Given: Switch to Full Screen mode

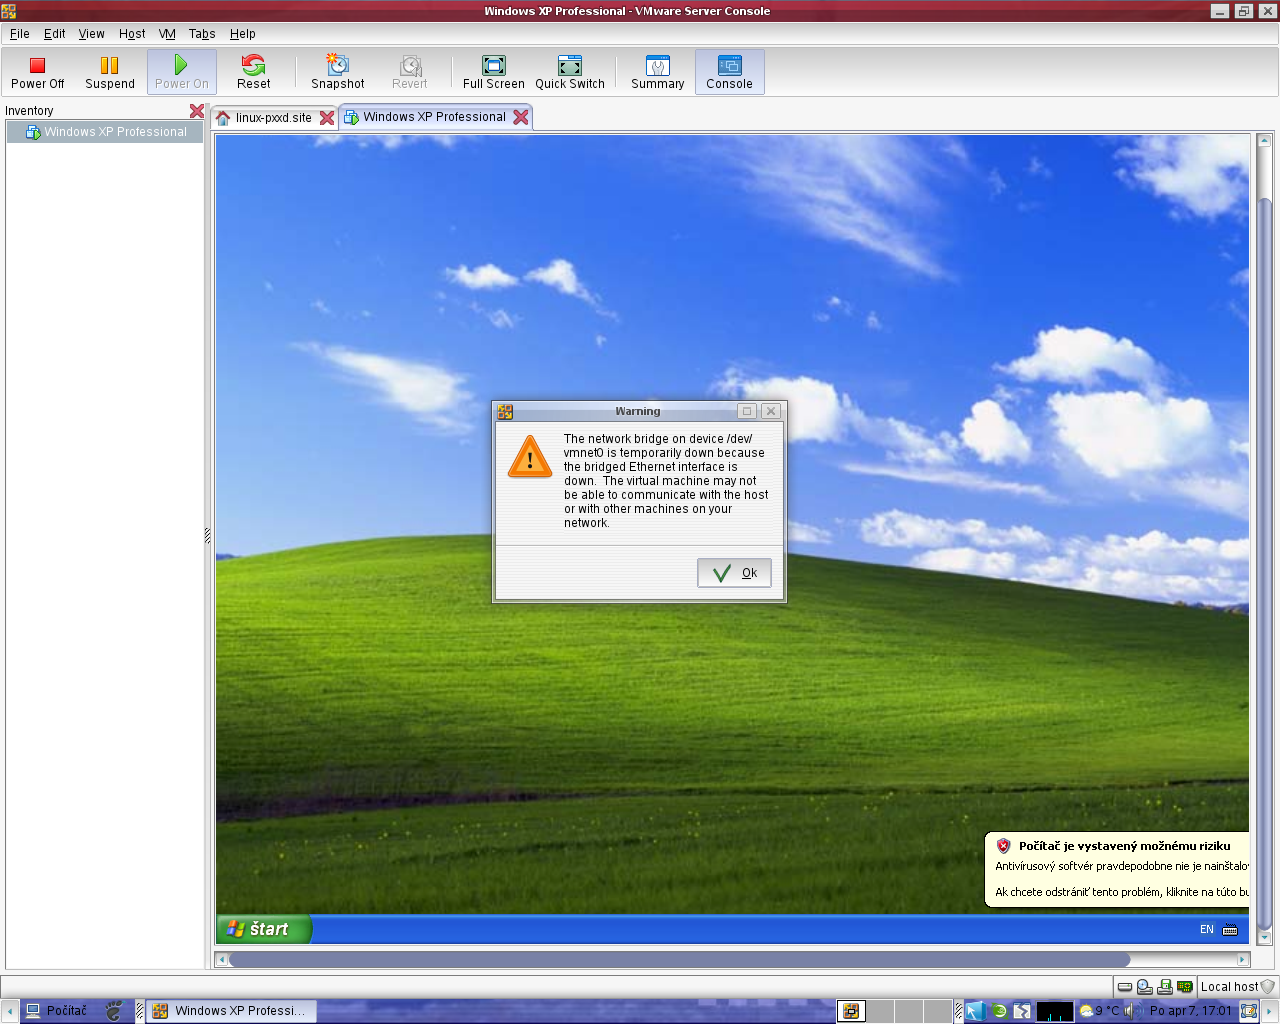Looking at the screenshot, I should (x=494, y=72).
